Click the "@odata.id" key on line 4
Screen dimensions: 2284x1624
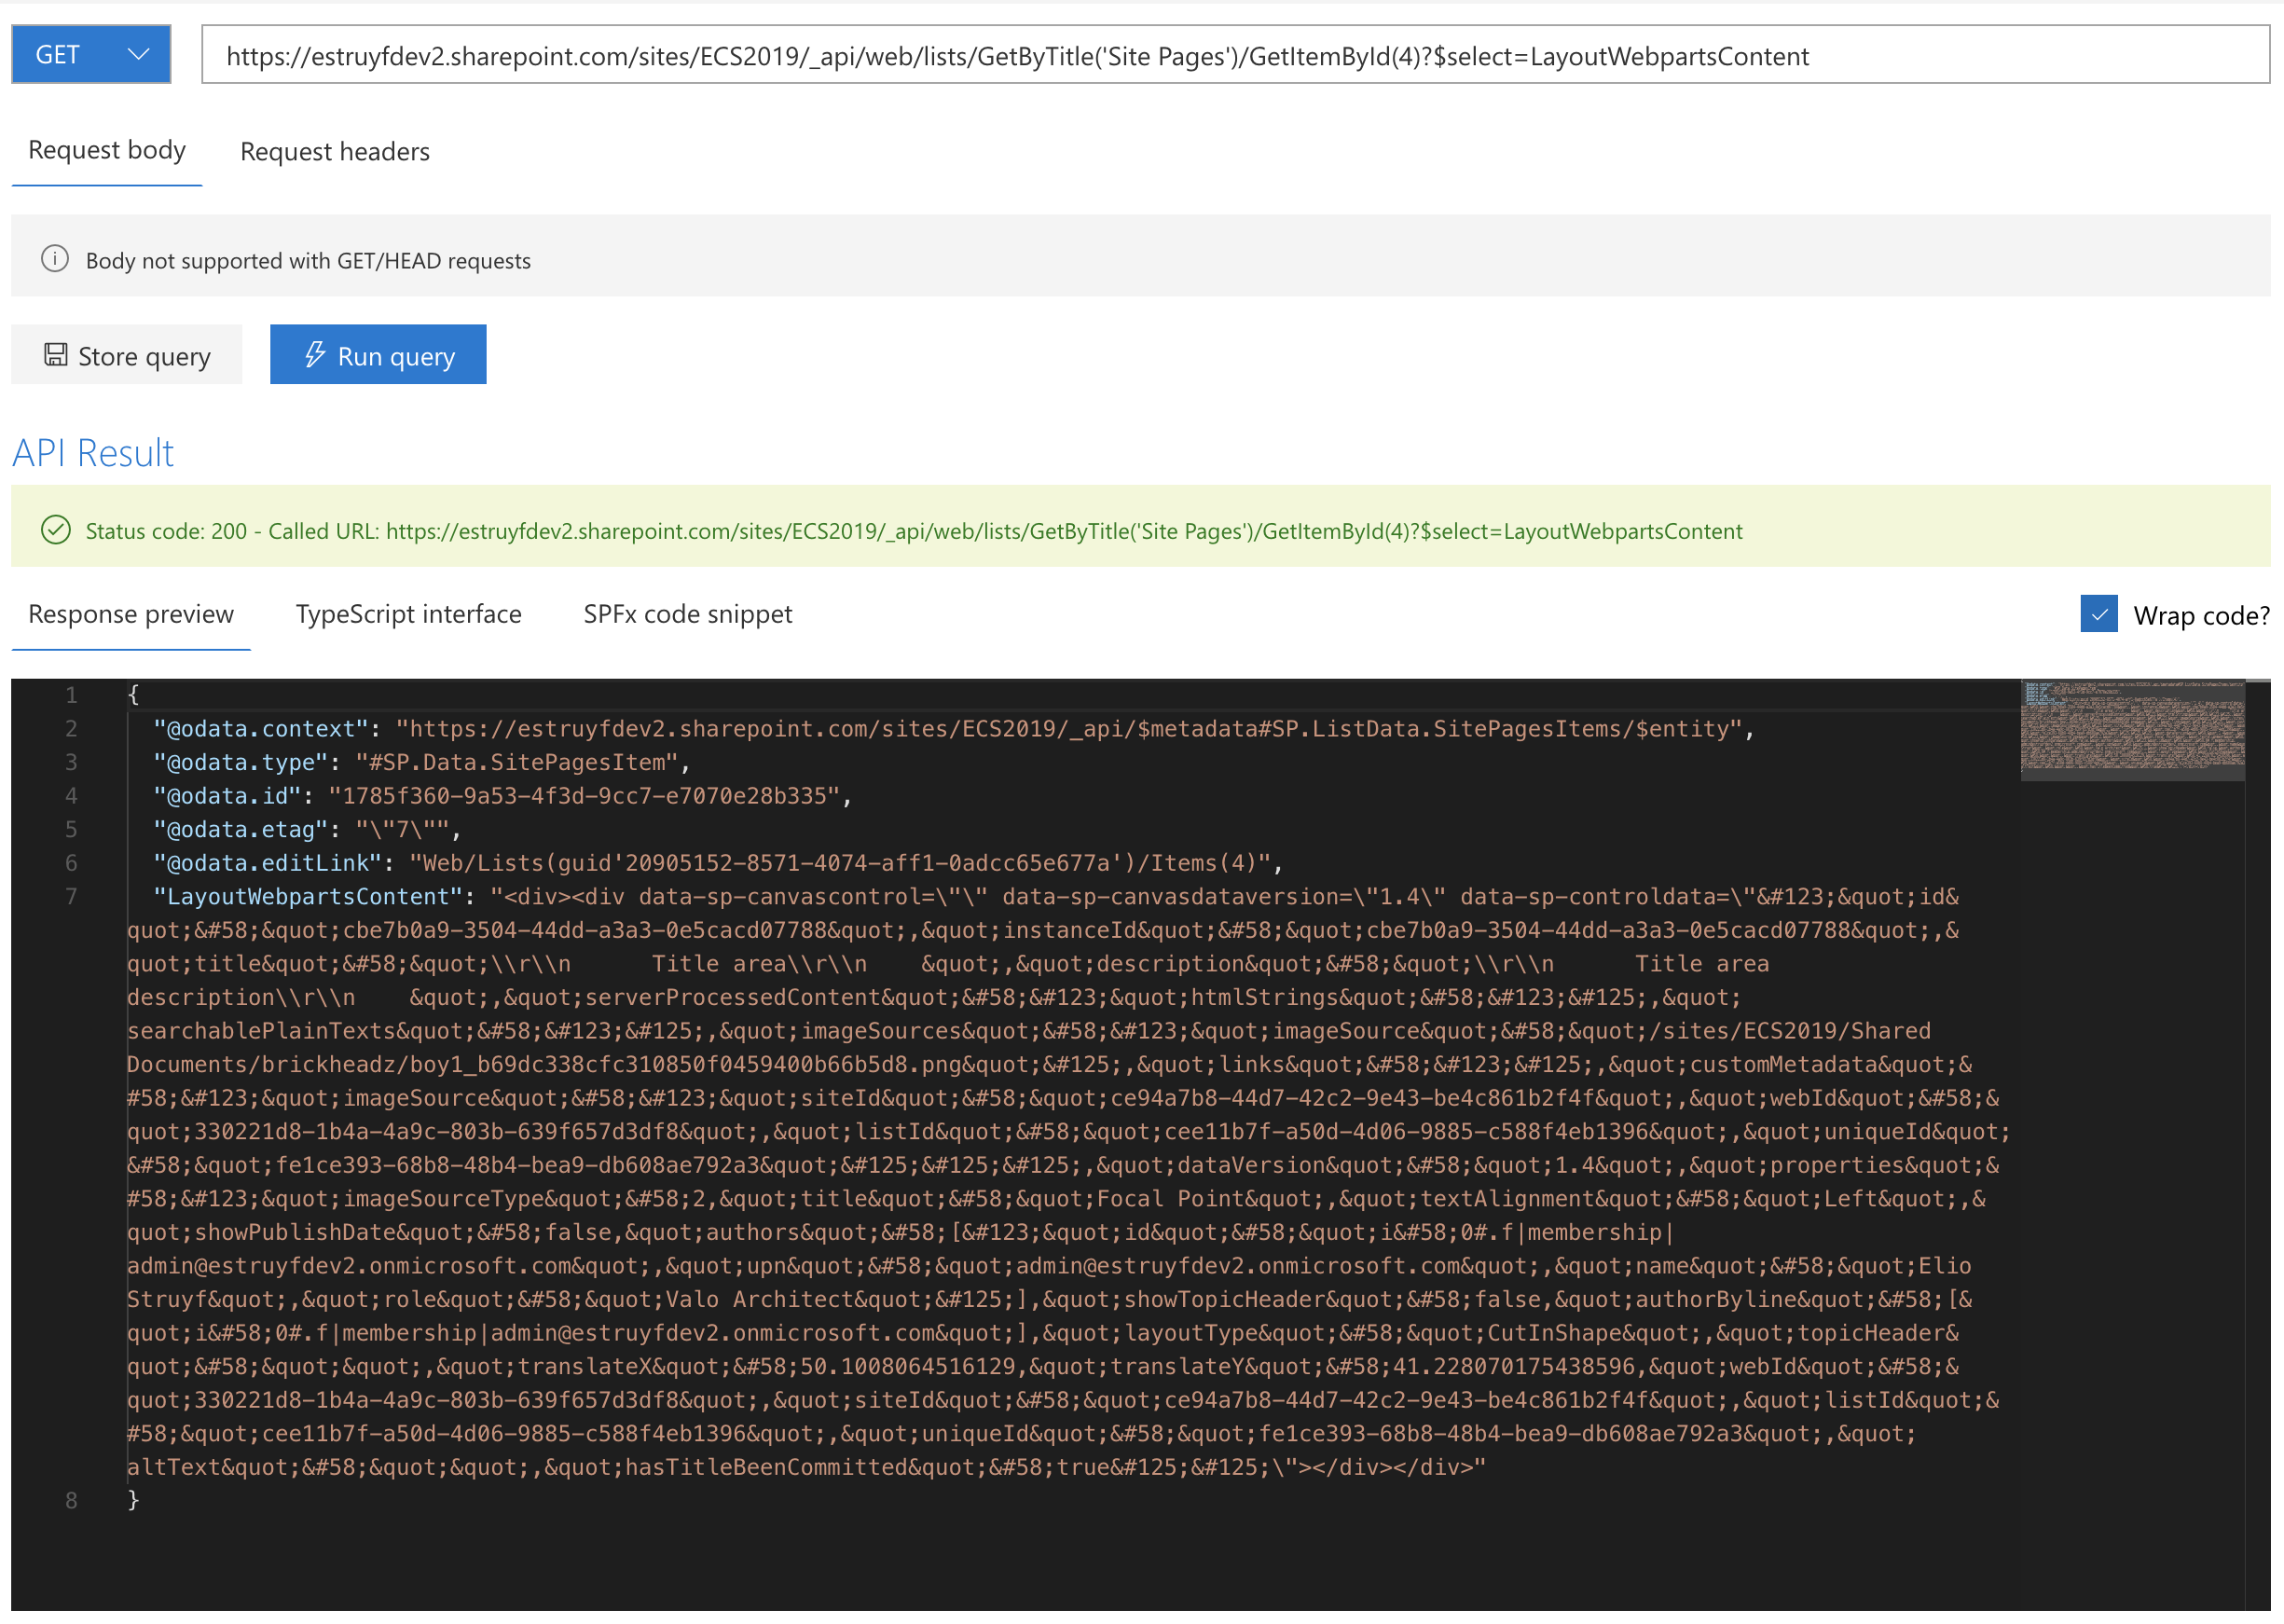click(x=227, y=797)
